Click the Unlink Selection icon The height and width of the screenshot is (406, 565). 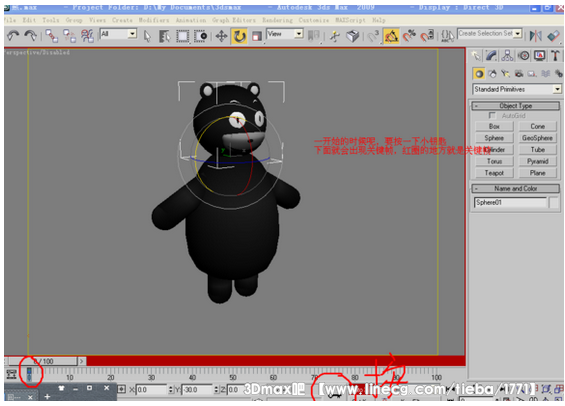69,36
